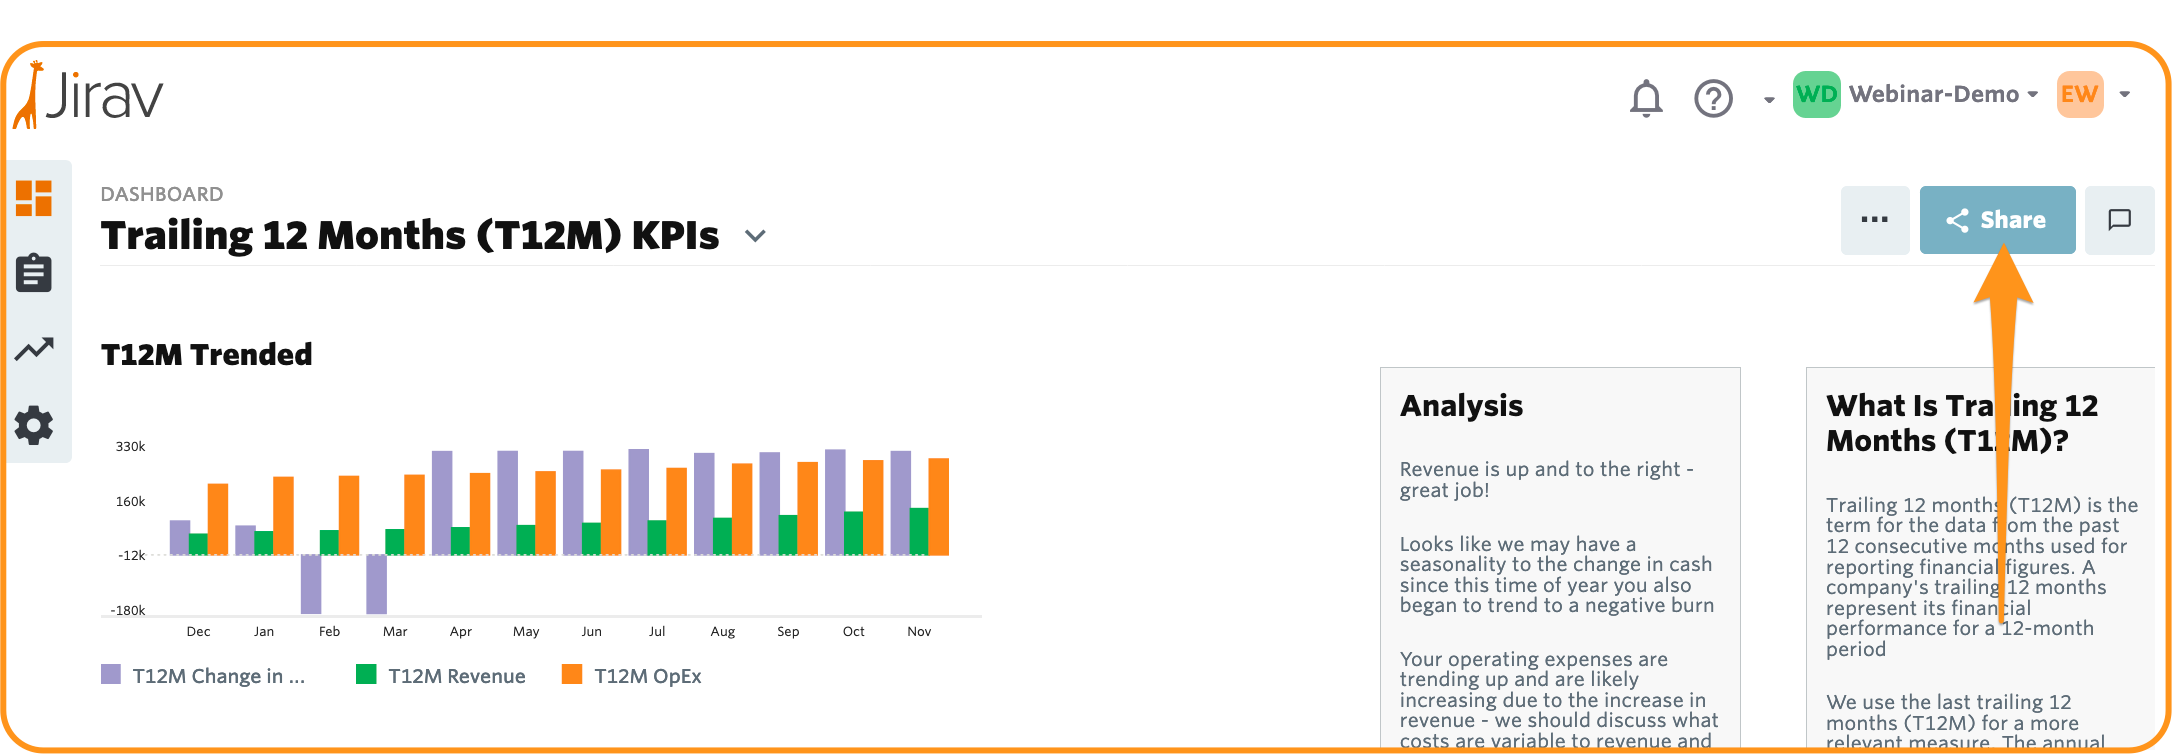Open the Dashboards icon in sidebar
2172x754 pixels.
[34, 198]
